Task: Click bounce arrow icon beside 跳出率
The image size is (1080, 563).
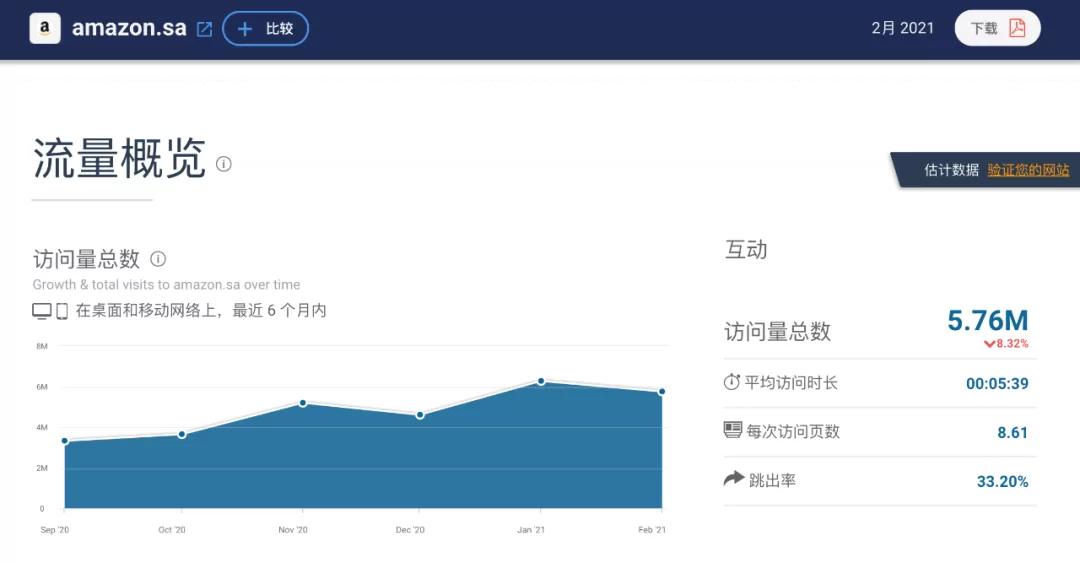Action: click(x=734, y=478)
